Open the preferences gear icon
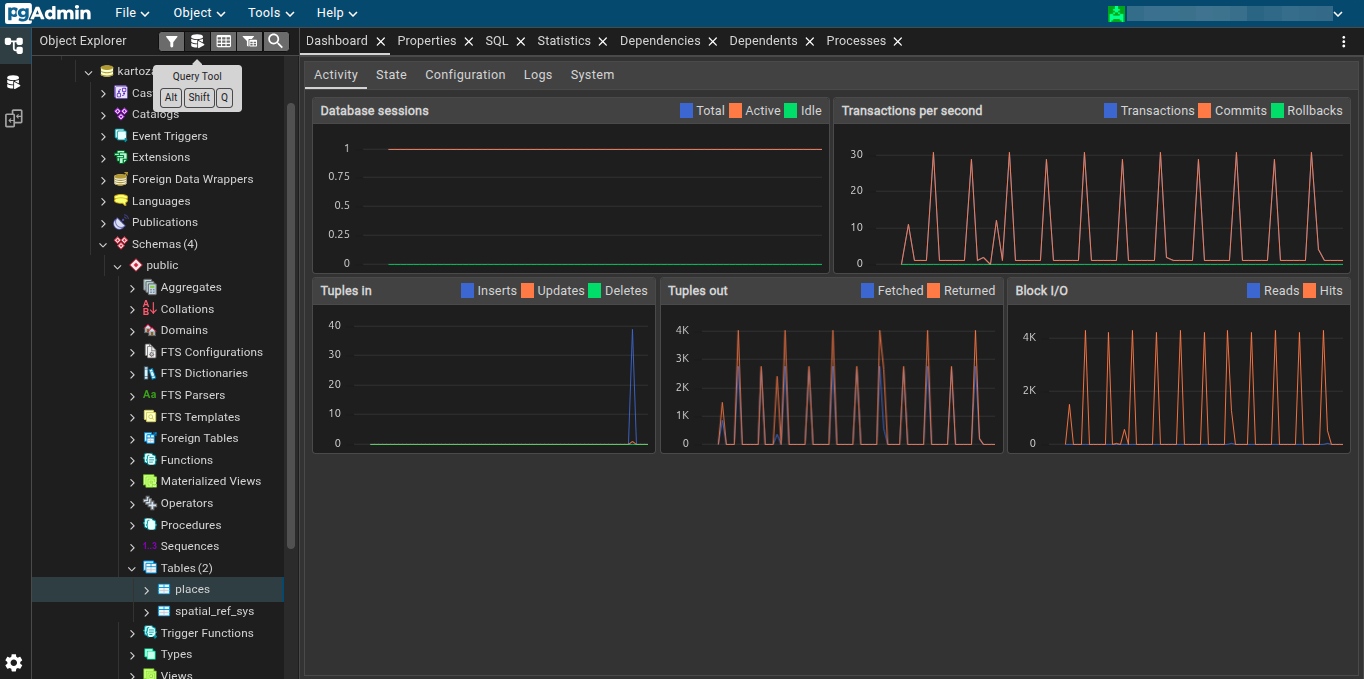Image resolution: width=1364 pixels, height=679 pixels. 13,663
